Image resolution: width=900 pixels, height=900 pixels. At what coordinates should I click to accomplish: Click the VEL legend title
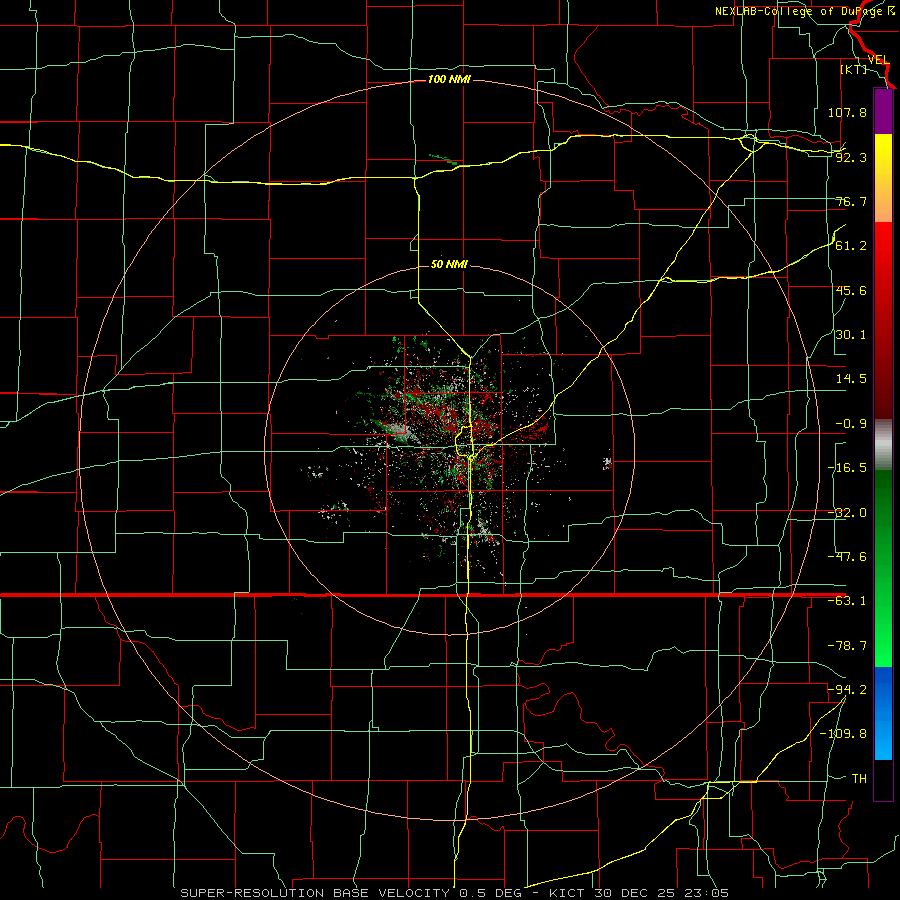pyautogui.click(x=879, y=60)
